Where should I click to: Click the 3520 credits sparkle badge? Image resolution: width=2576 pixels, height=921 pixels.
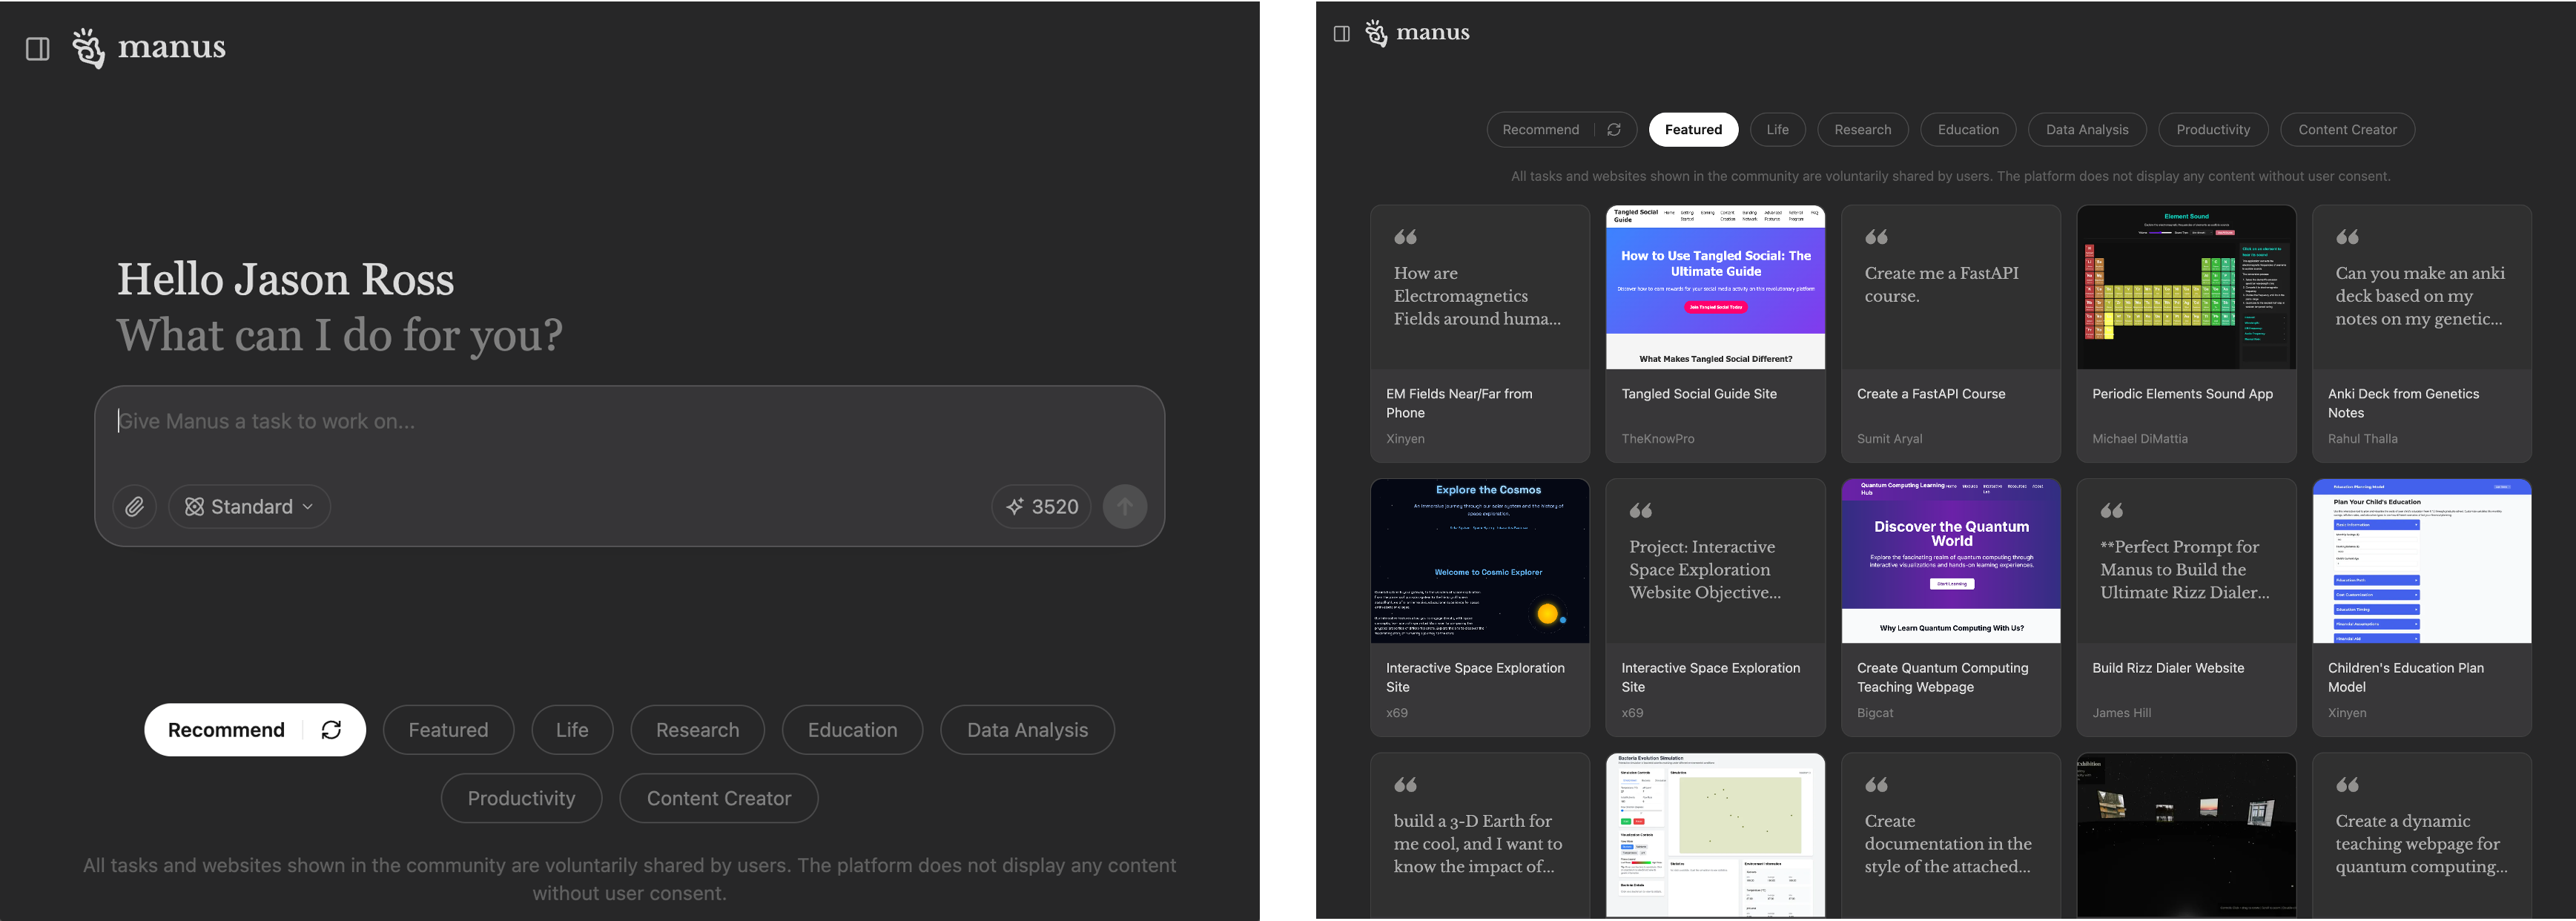(x=1041, y=507)
